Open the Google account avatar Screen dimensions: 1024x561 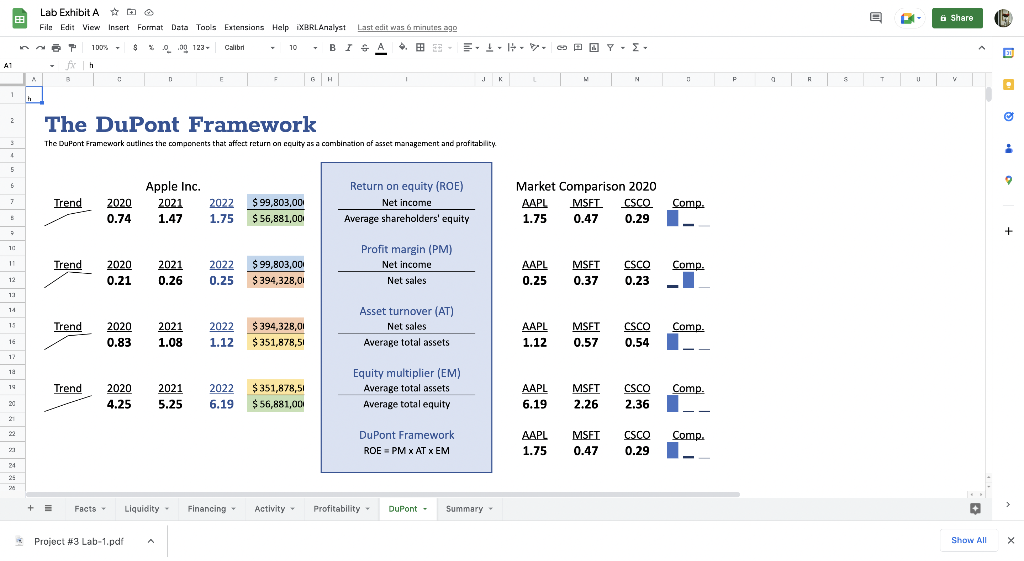point(1003,18)
